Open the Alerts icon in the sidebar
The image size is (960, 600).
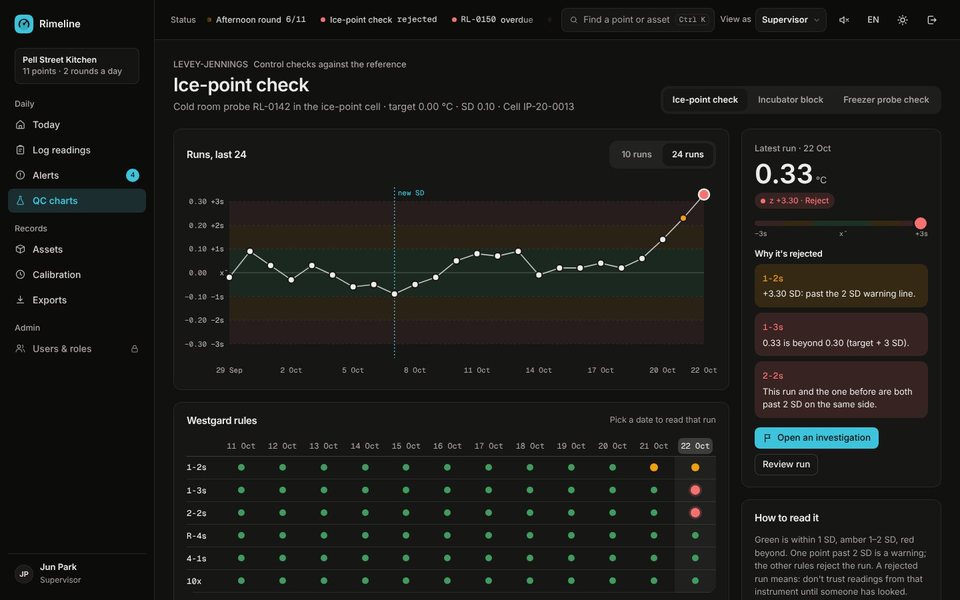20,175
